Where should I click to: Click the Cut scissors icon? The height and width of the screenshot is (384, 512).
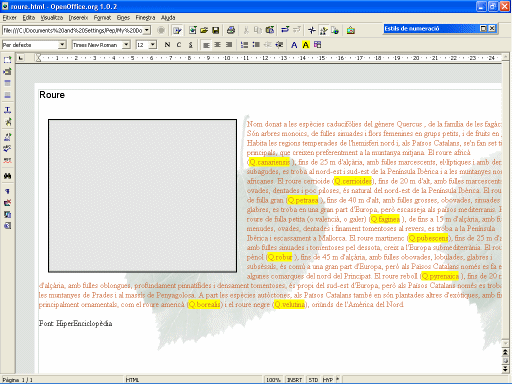pyautogui.click(x=246, y=30)
